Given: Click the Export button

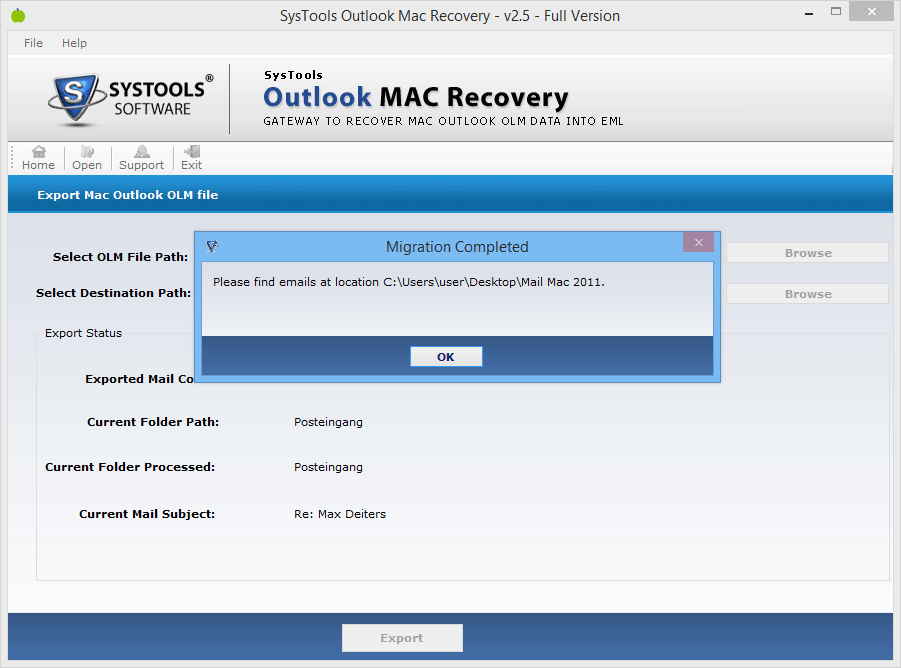Looking at the screenshot, I should coord(402,638).
